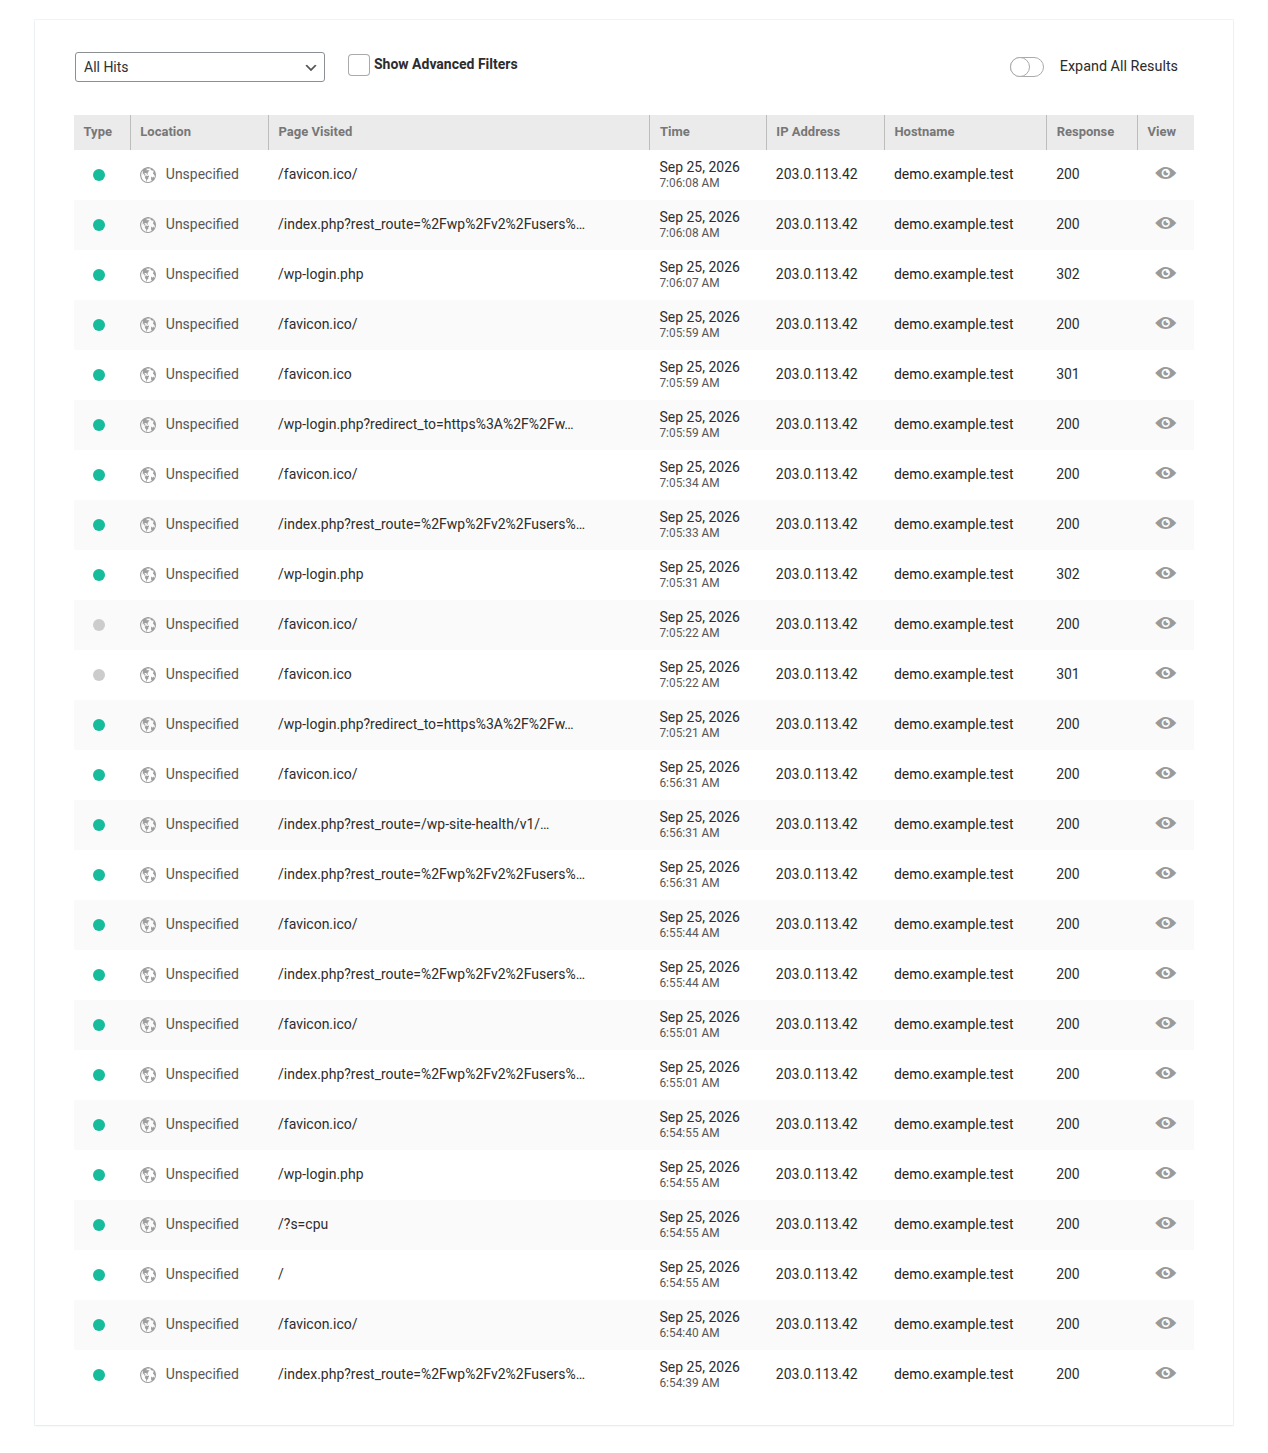Click the globe icon in the 7:05:33 AM row

[x=148, y=525]
